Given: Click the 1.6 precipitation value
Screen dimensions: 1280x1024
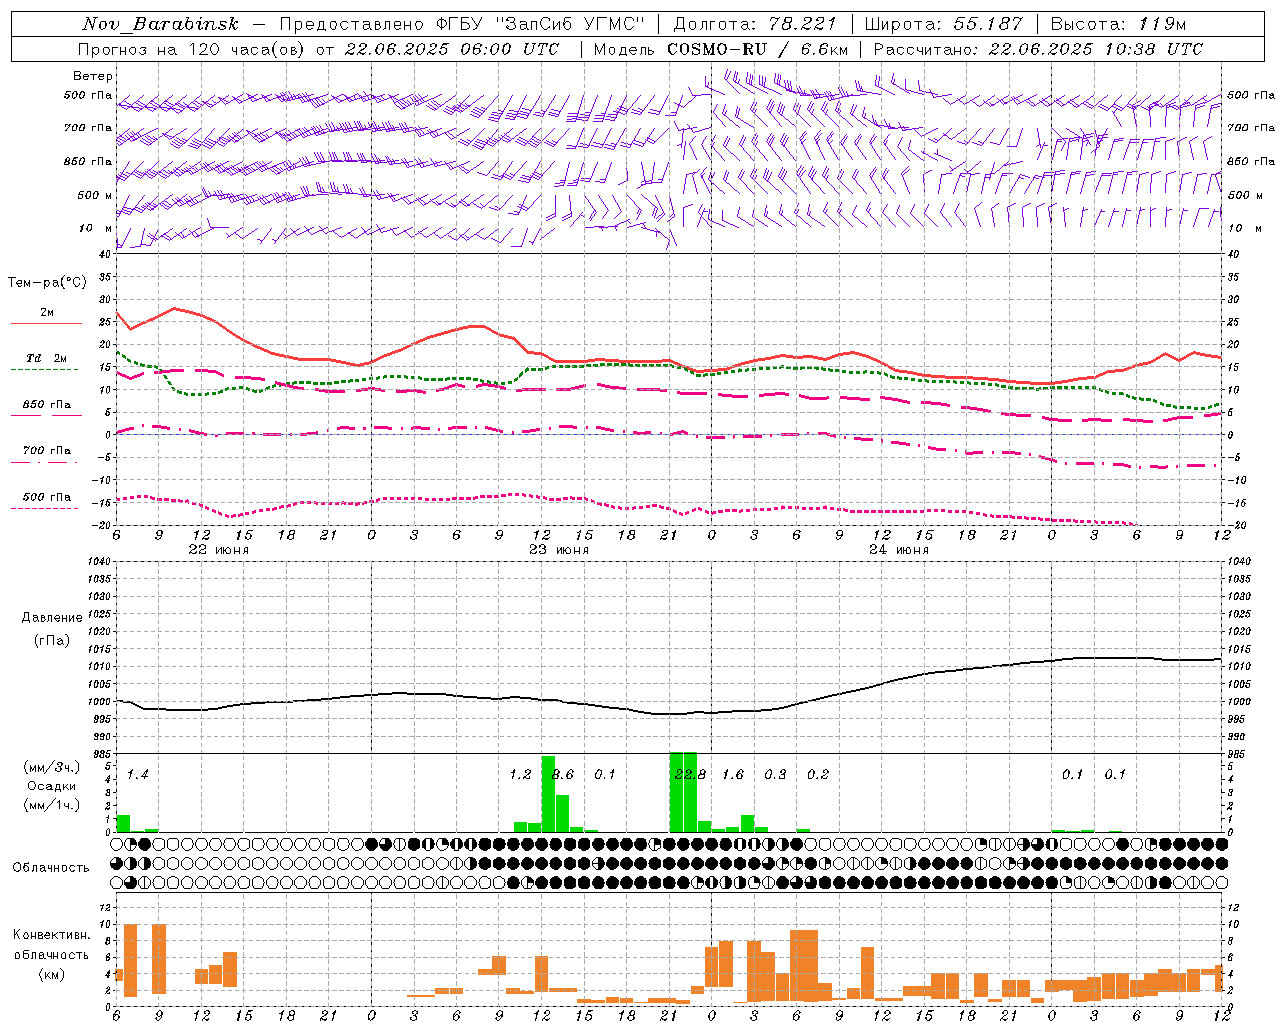Looking at the screenshot, I should pos(733,774).
